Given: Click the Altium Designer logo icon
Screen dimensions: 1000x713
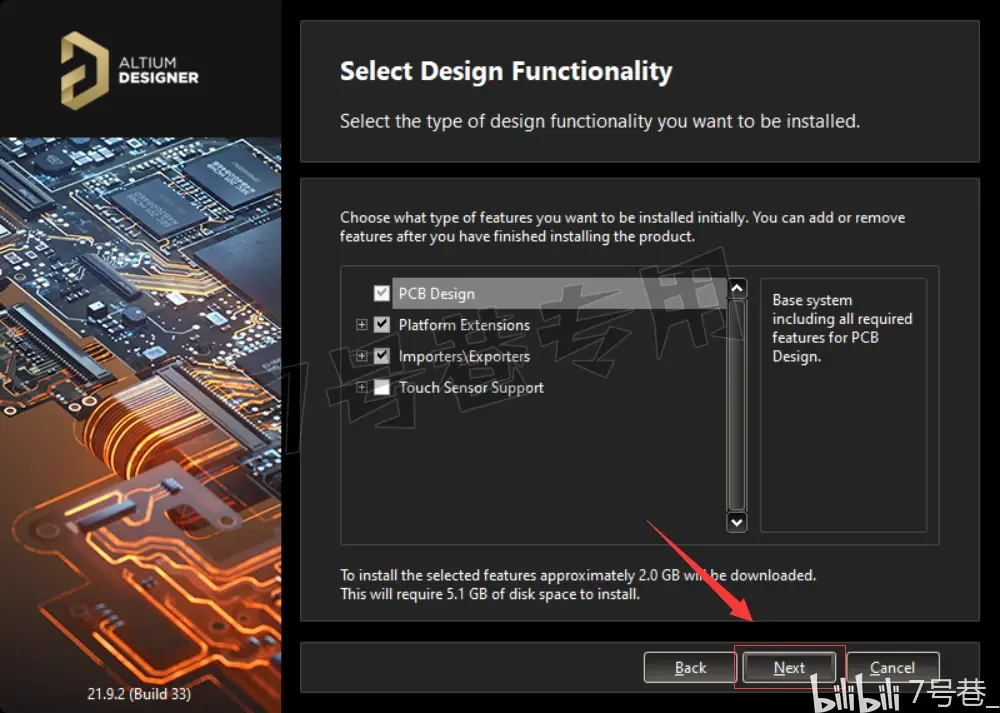Looking at the screenshot, I should pos(85,70).
